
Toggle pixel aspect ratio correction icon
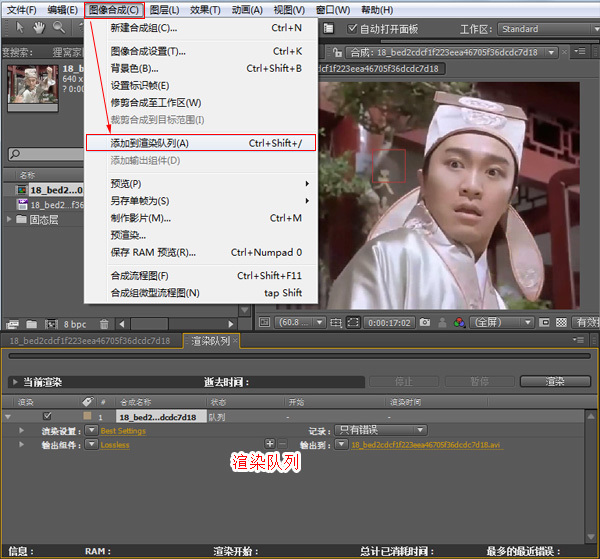544,323
